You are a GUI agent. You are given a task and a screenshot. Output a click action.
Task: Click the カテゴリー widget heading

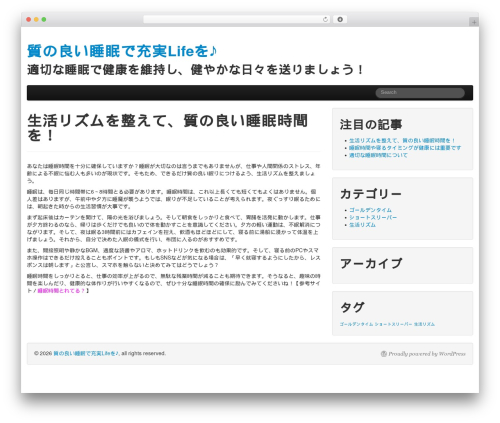[x=371, y=194]
